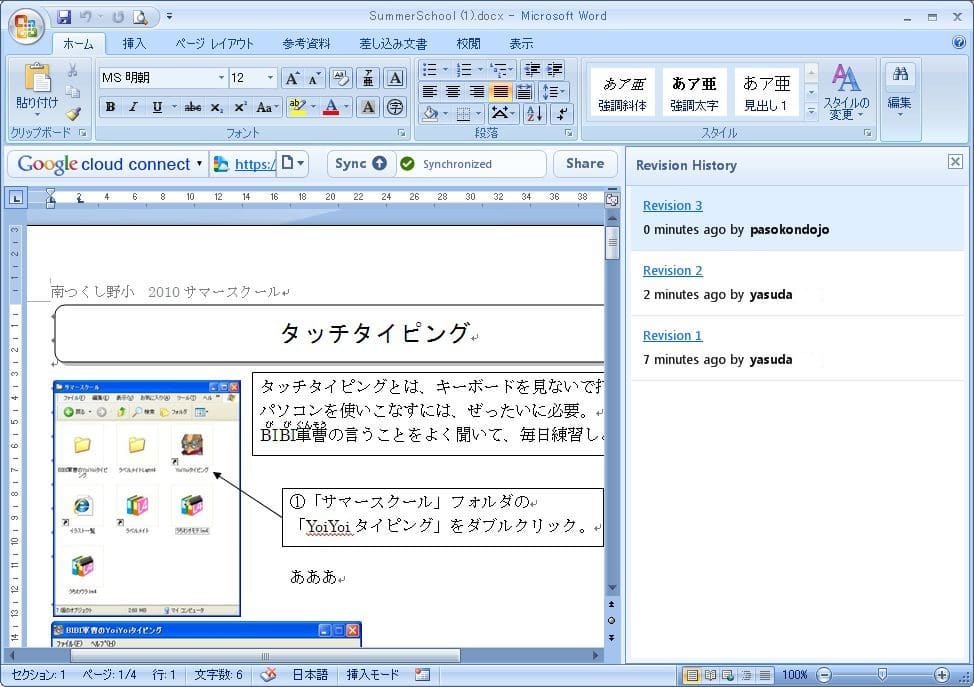Viewport: 974px width, 687px height.
Task: Click the Save icon in quick access toolbar
Action: 65,16
